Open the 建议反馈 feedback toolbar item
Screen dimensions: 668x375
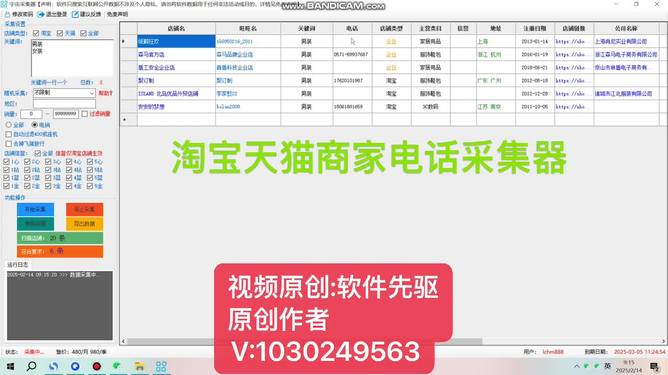[86, 14]
